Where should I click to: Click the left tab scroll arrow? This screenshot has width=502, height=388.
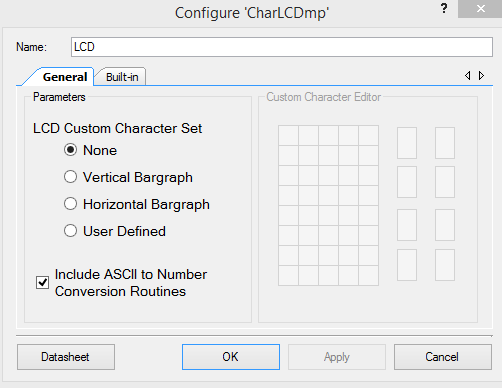pyautogui.click(x=468, y=76)
